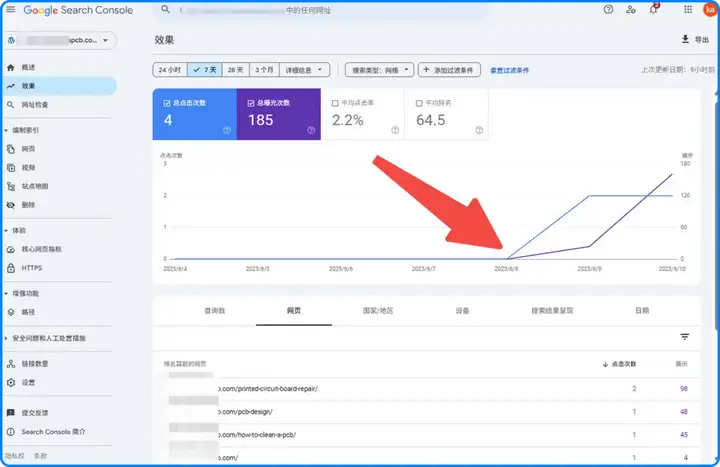Expand 安全问题和人工处置措施 section

click(x=6, y=338)
